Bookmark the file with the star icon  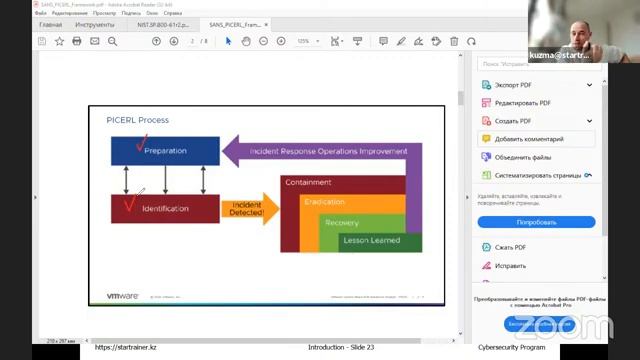pyautogui.click(x=60, y=41)
